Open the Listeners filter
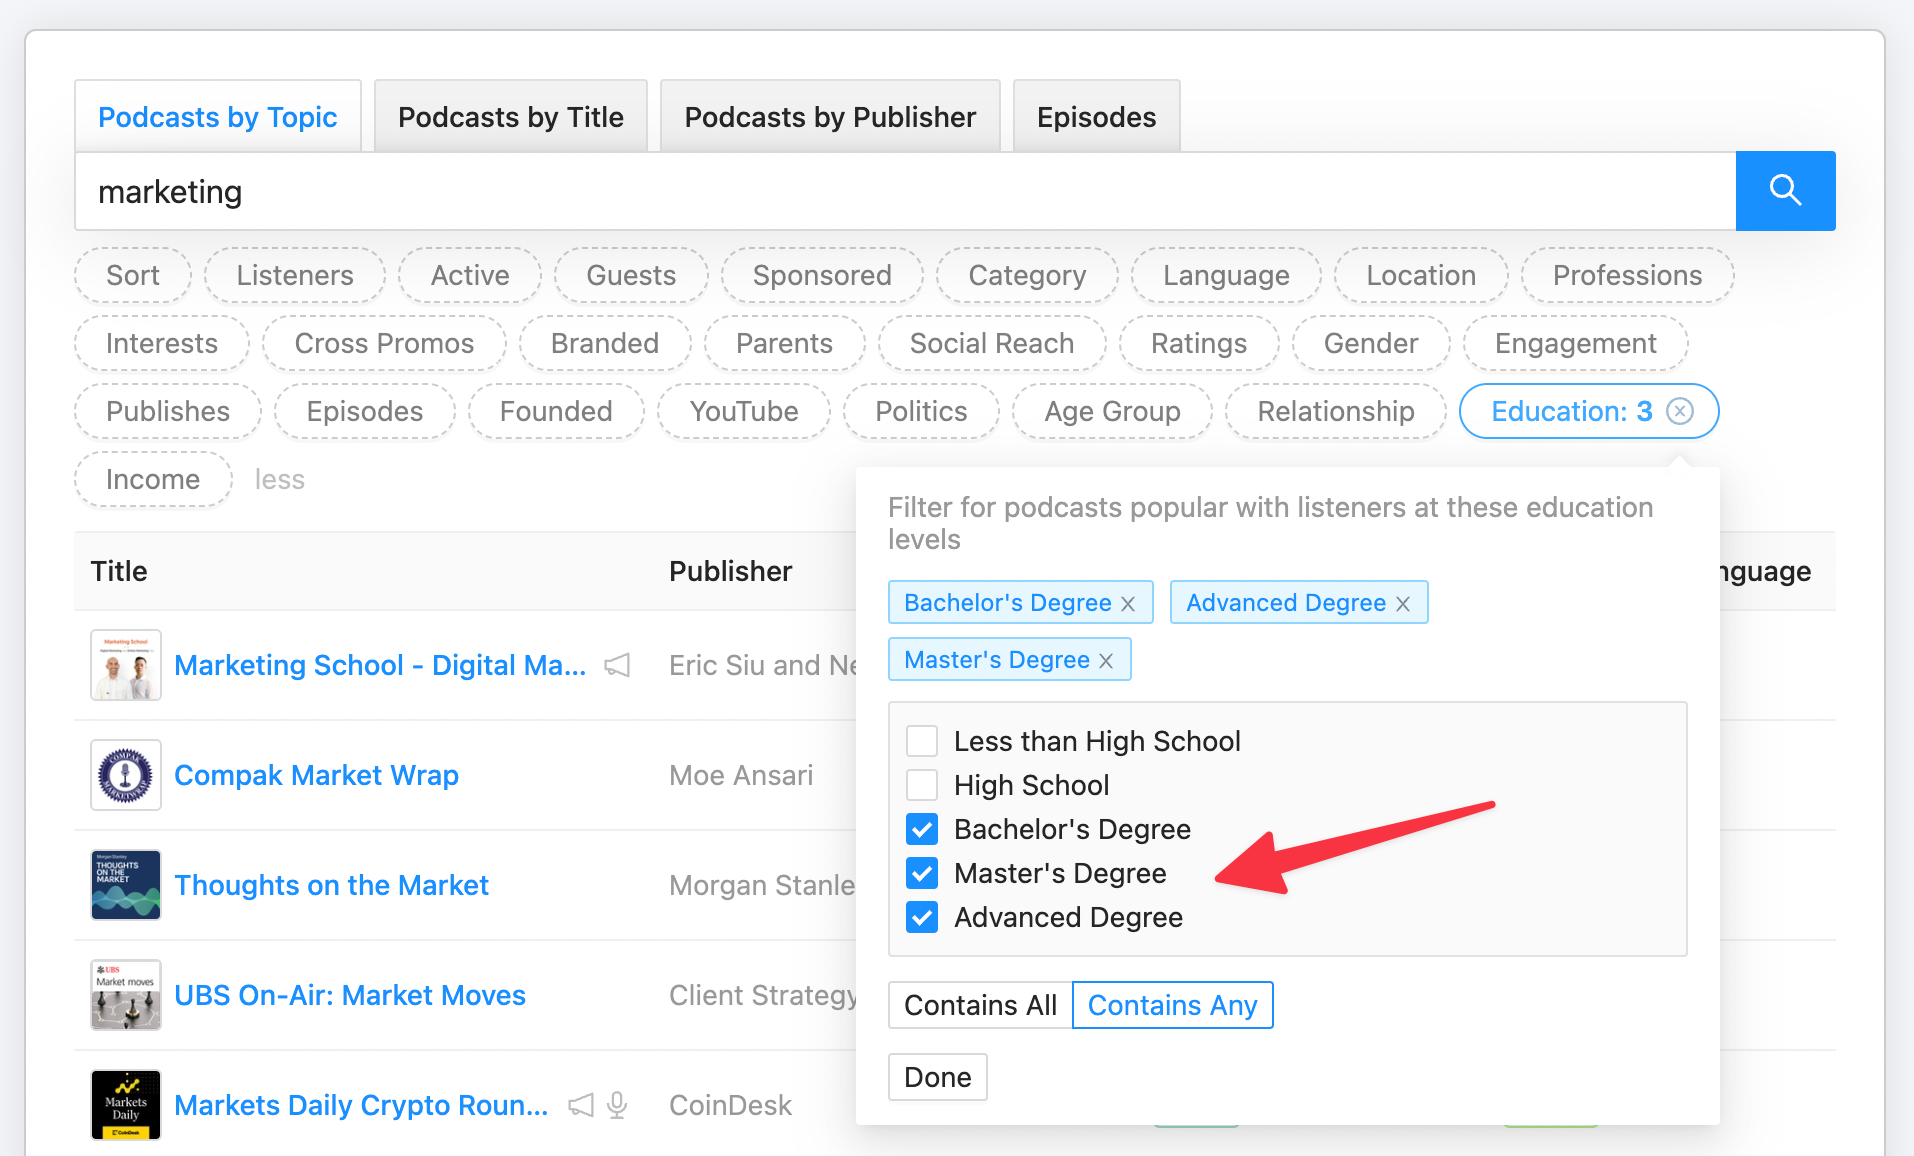The image size is (1914, 1156). click(295, 275)
